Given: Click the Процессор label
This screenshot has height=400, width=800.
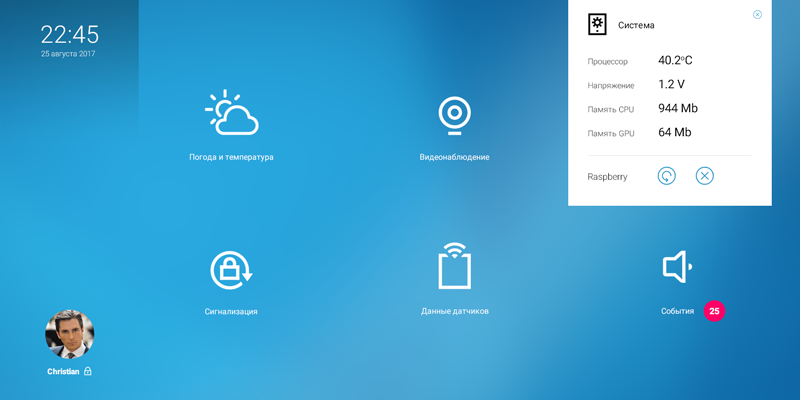Looking at the screenshot, I should (x=608, y=62).
